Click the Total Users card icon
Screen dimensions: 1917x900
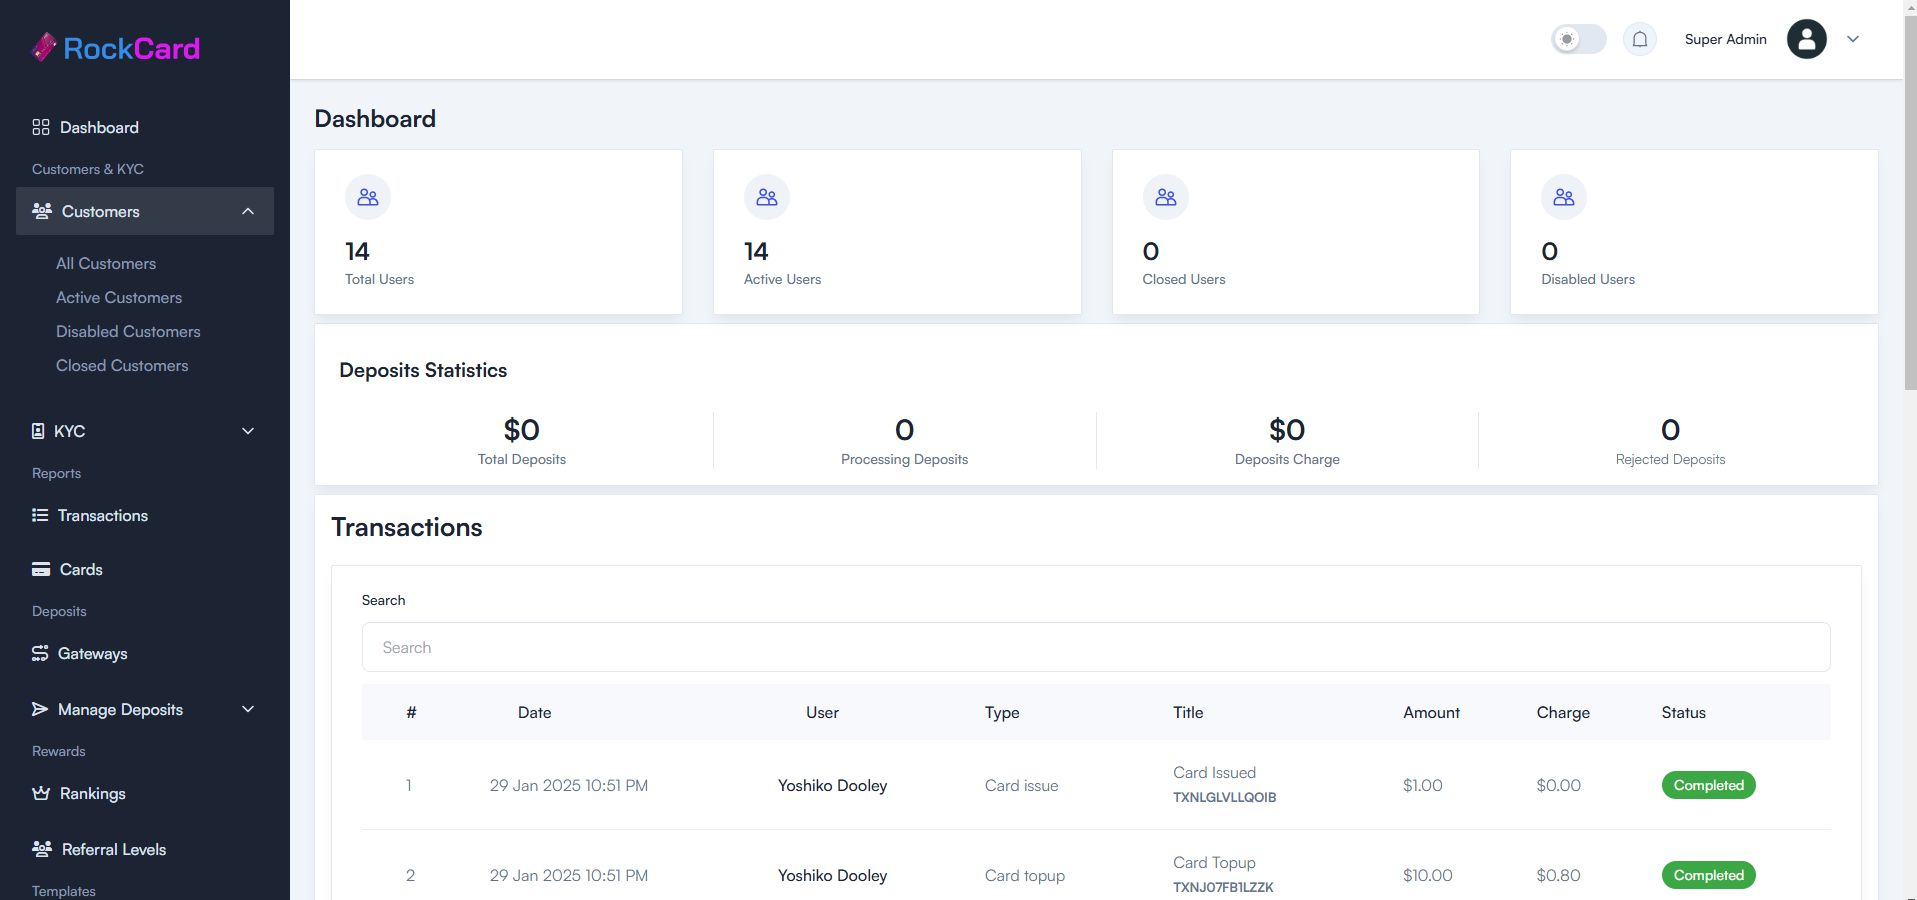coord(367,197)
